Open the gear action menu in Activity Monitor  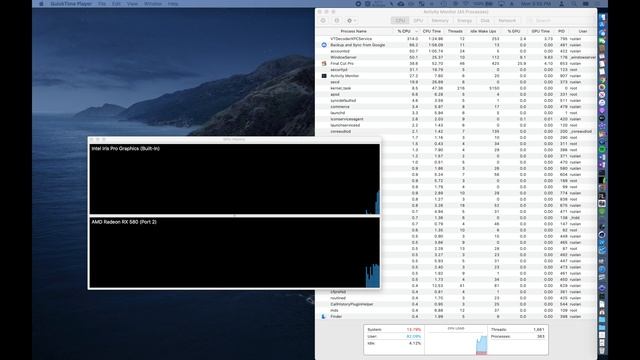click(x=351, y=20)
